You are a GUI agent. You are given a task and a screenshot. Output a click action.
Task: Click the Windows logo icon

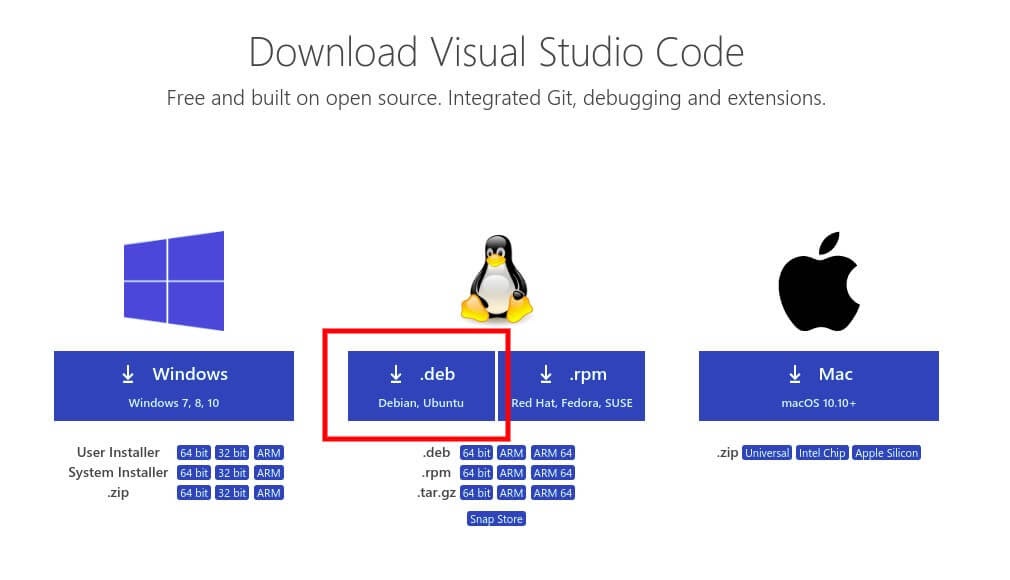coord(175,280)
